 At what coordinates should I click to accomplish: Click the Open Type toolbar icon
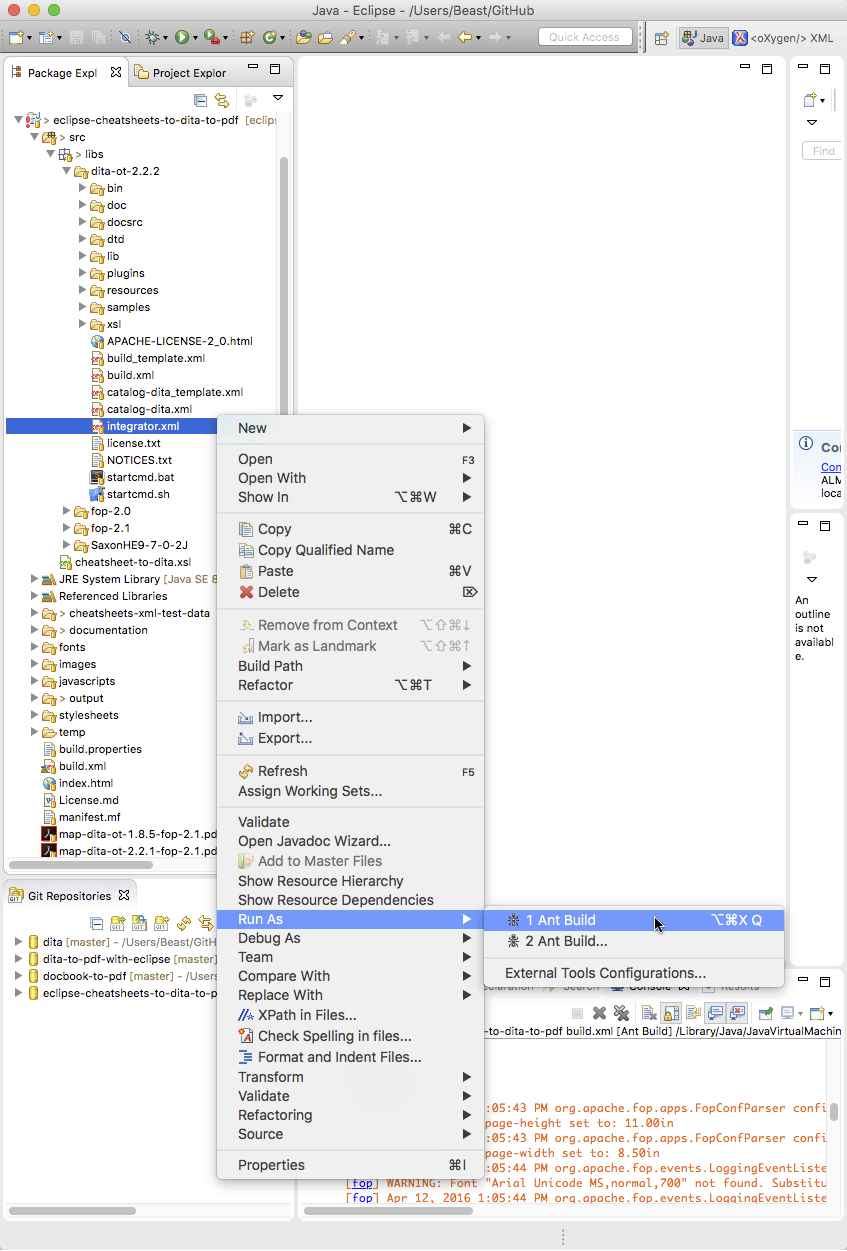tap(303, 37)
